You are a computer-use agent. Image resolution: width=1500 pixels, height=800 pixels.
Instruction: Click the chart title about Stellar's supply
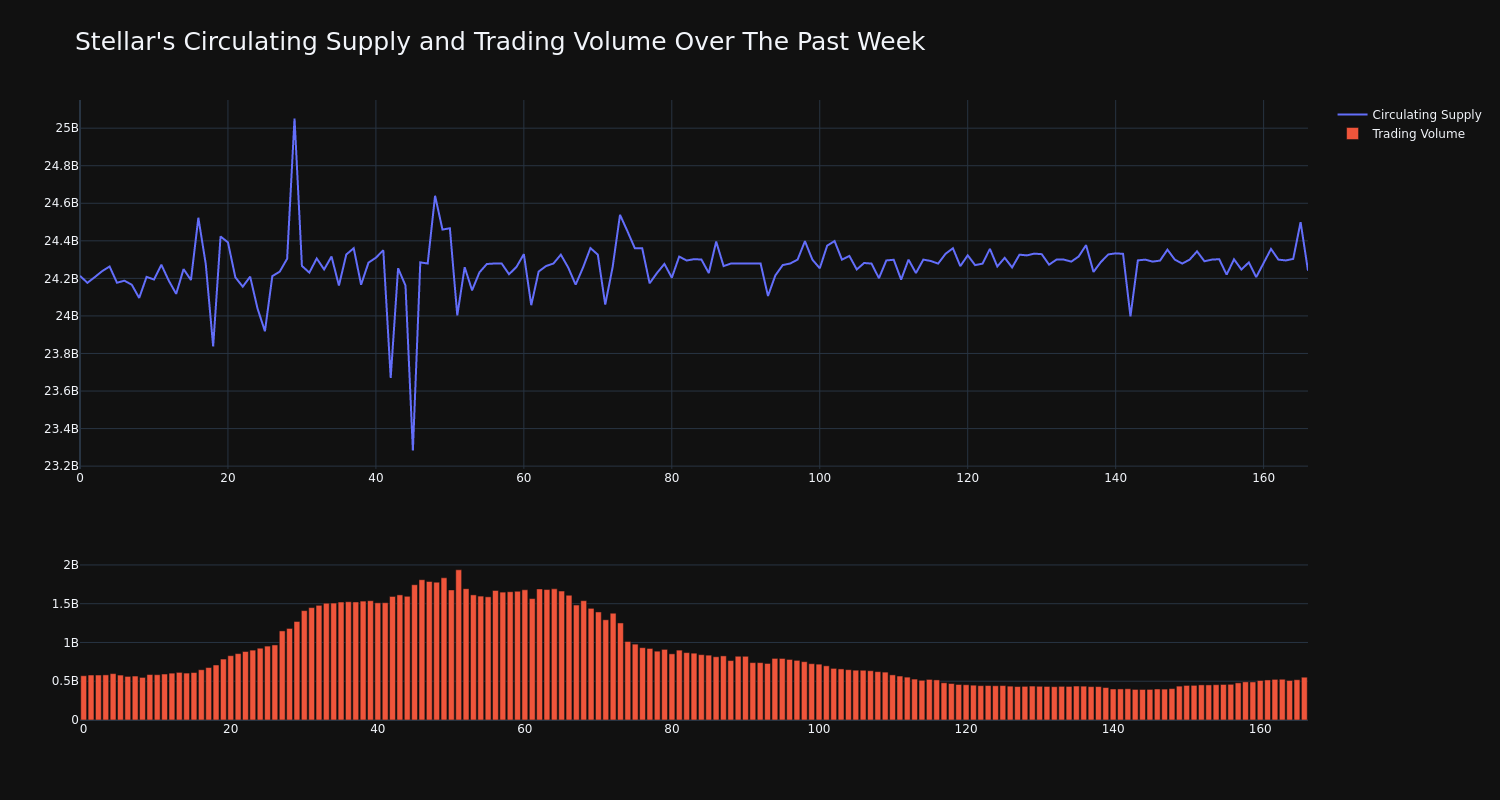500,42
